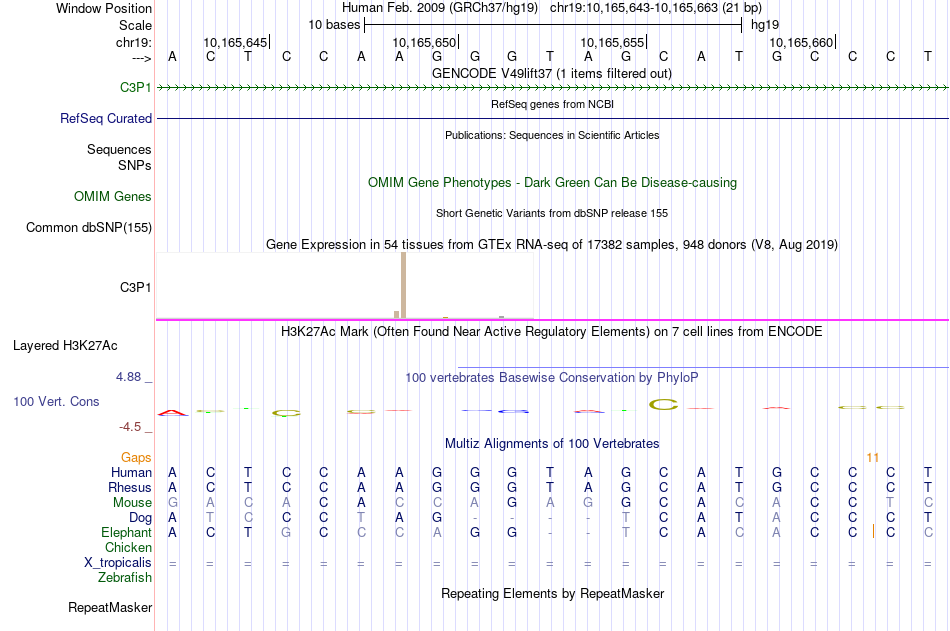950x631 pixels.
Task: Click the green C3P1 gene arrow line
Action: tap(552, 88)
